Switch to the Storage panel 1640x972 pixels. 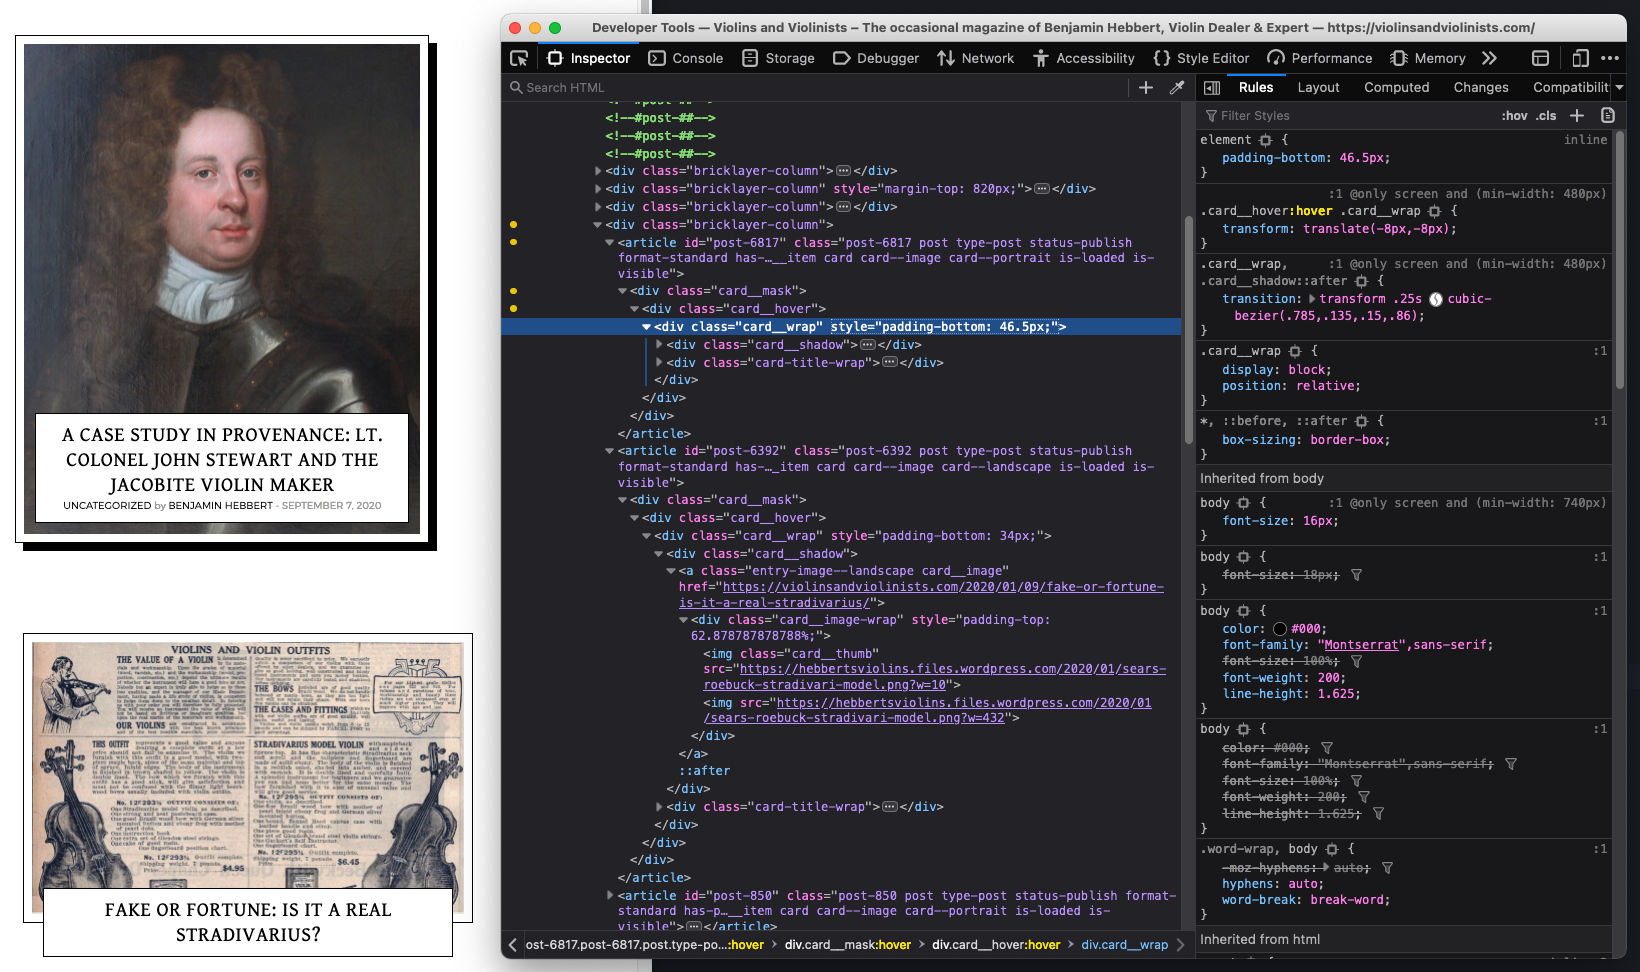[x=778, y=58]
